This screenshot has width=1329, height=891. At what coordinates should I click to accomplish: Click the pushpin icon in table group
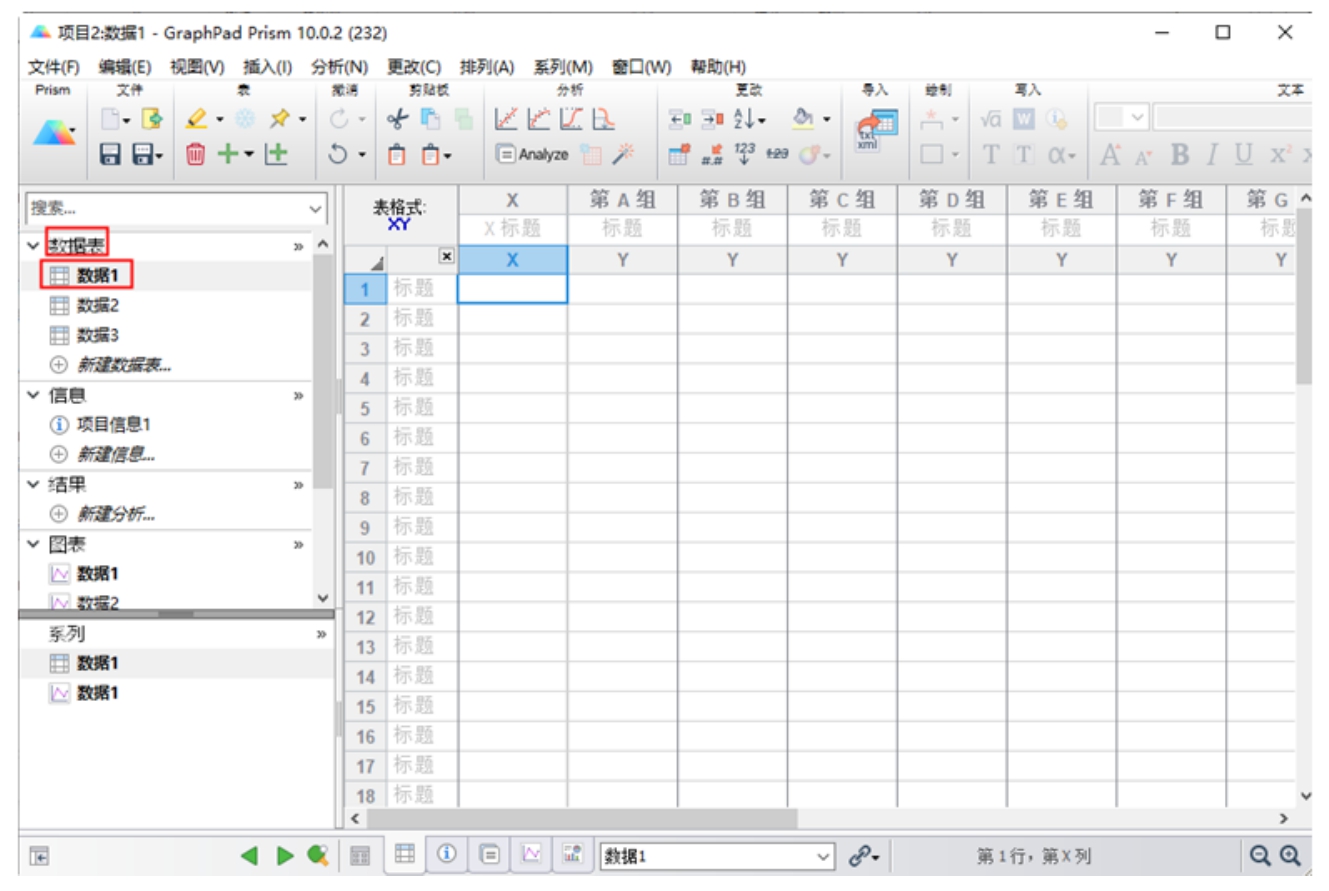tap(279, 120)
